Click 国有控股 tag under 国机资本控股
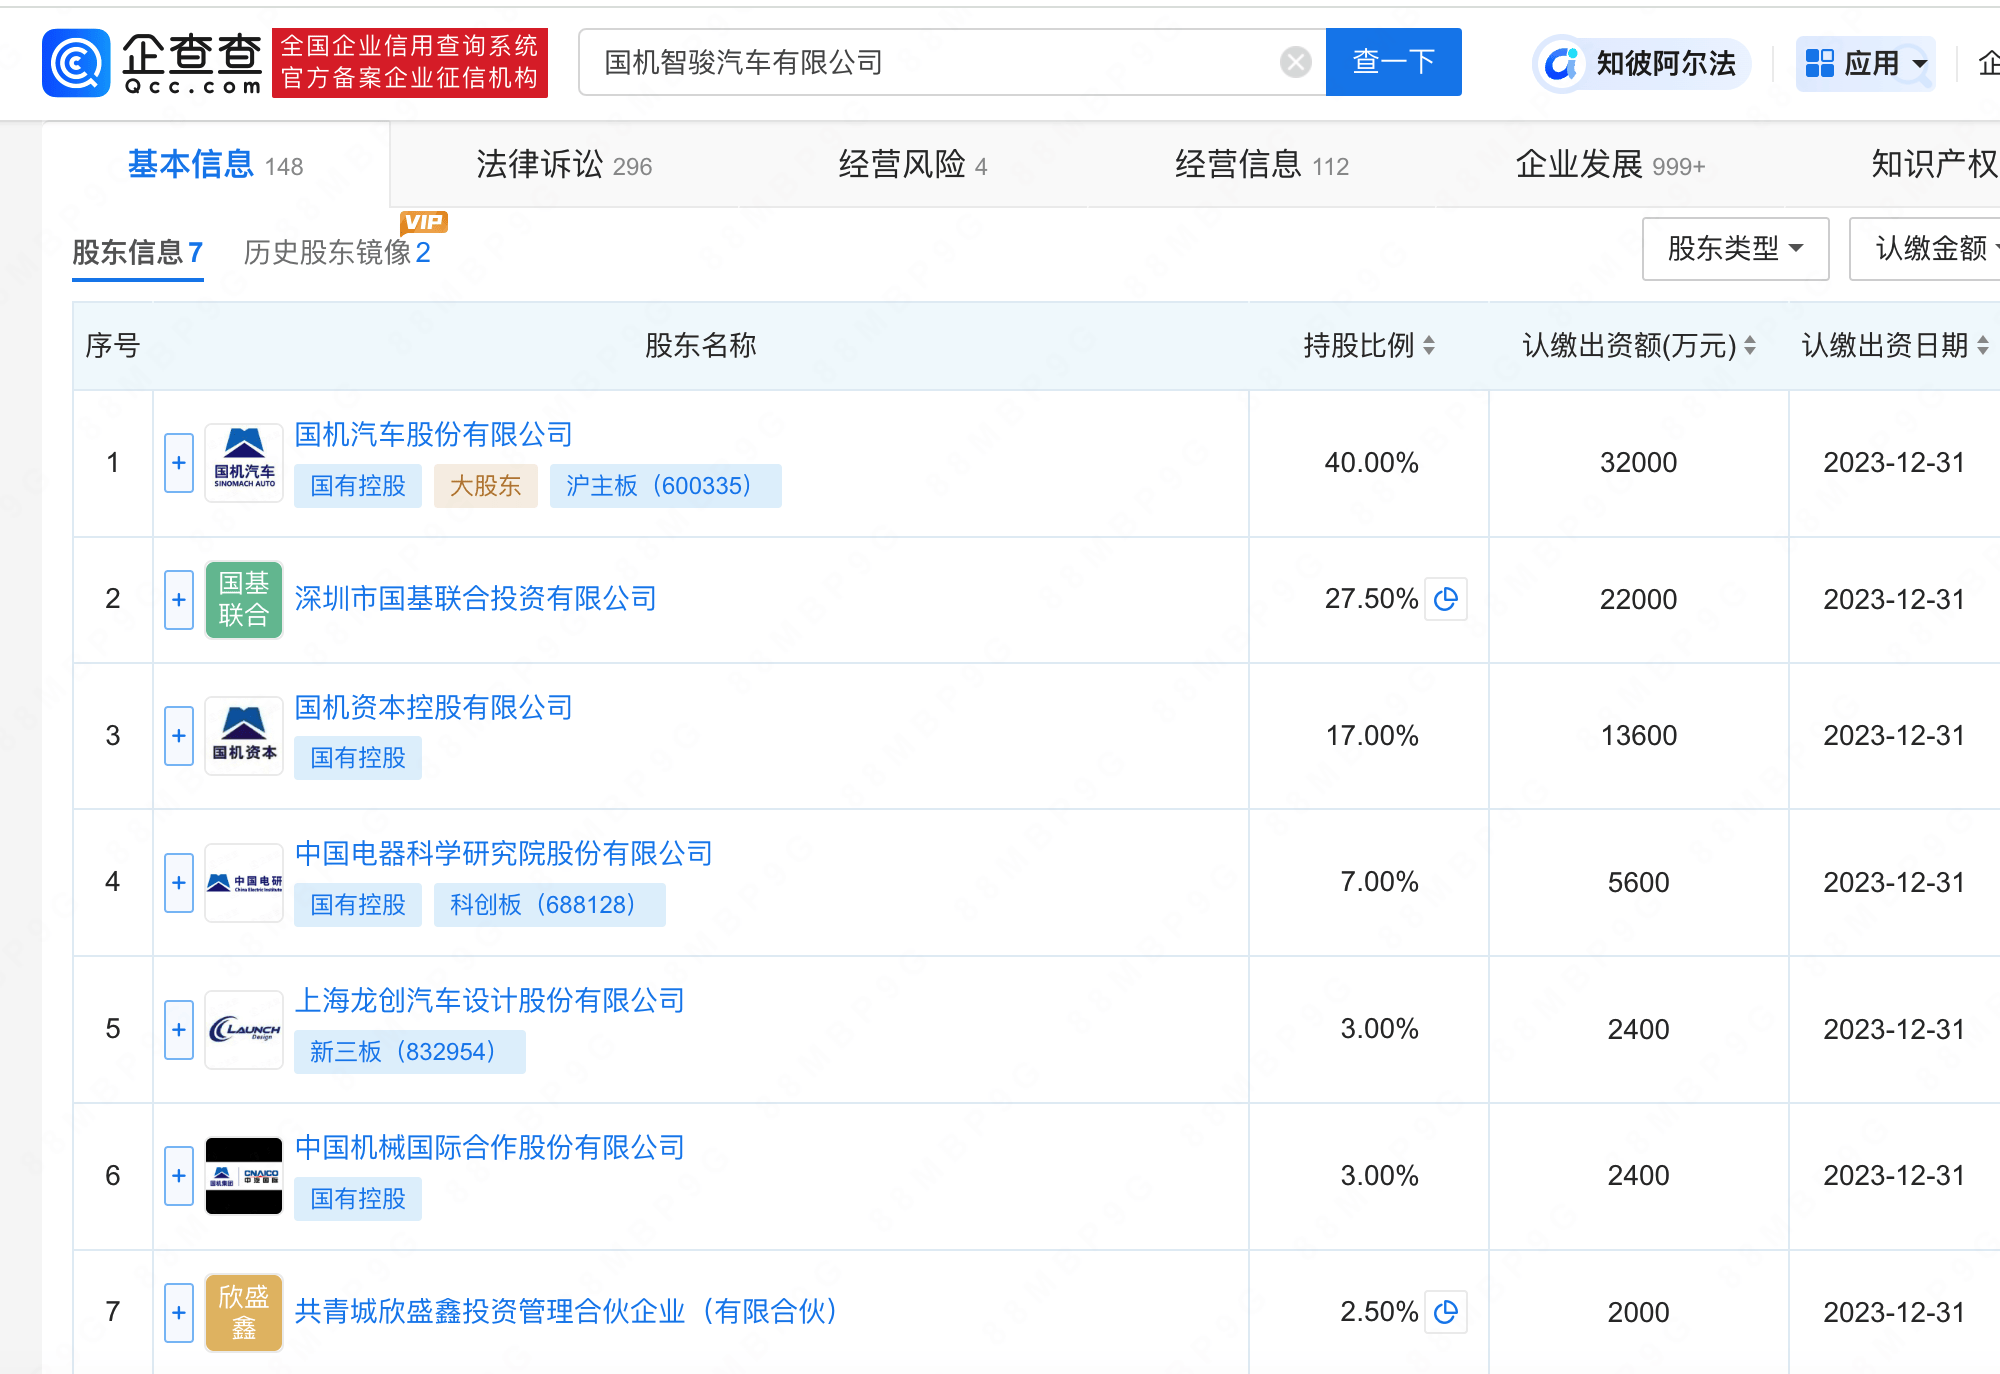The image size is (2000, 1374). [x=358, y=758]
